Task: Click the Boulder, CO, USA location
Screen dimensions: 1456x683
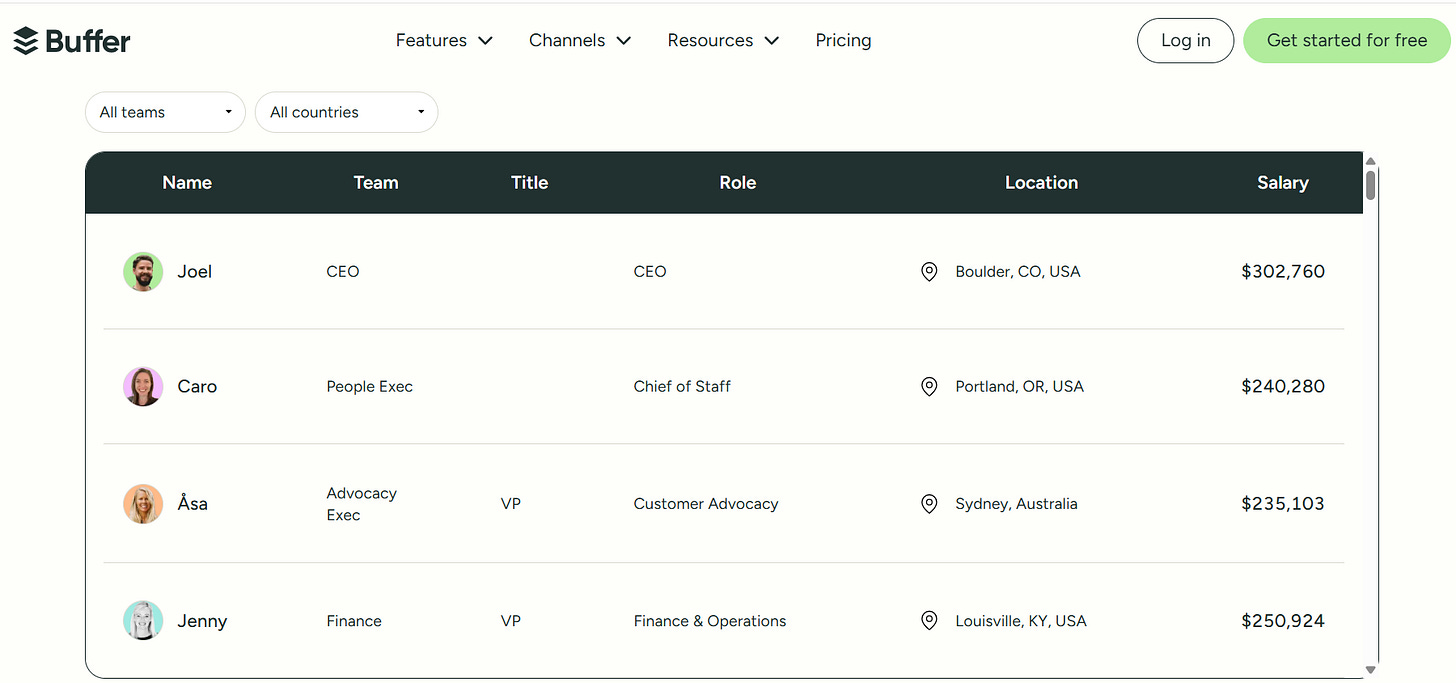Action: coord(1018,272)
